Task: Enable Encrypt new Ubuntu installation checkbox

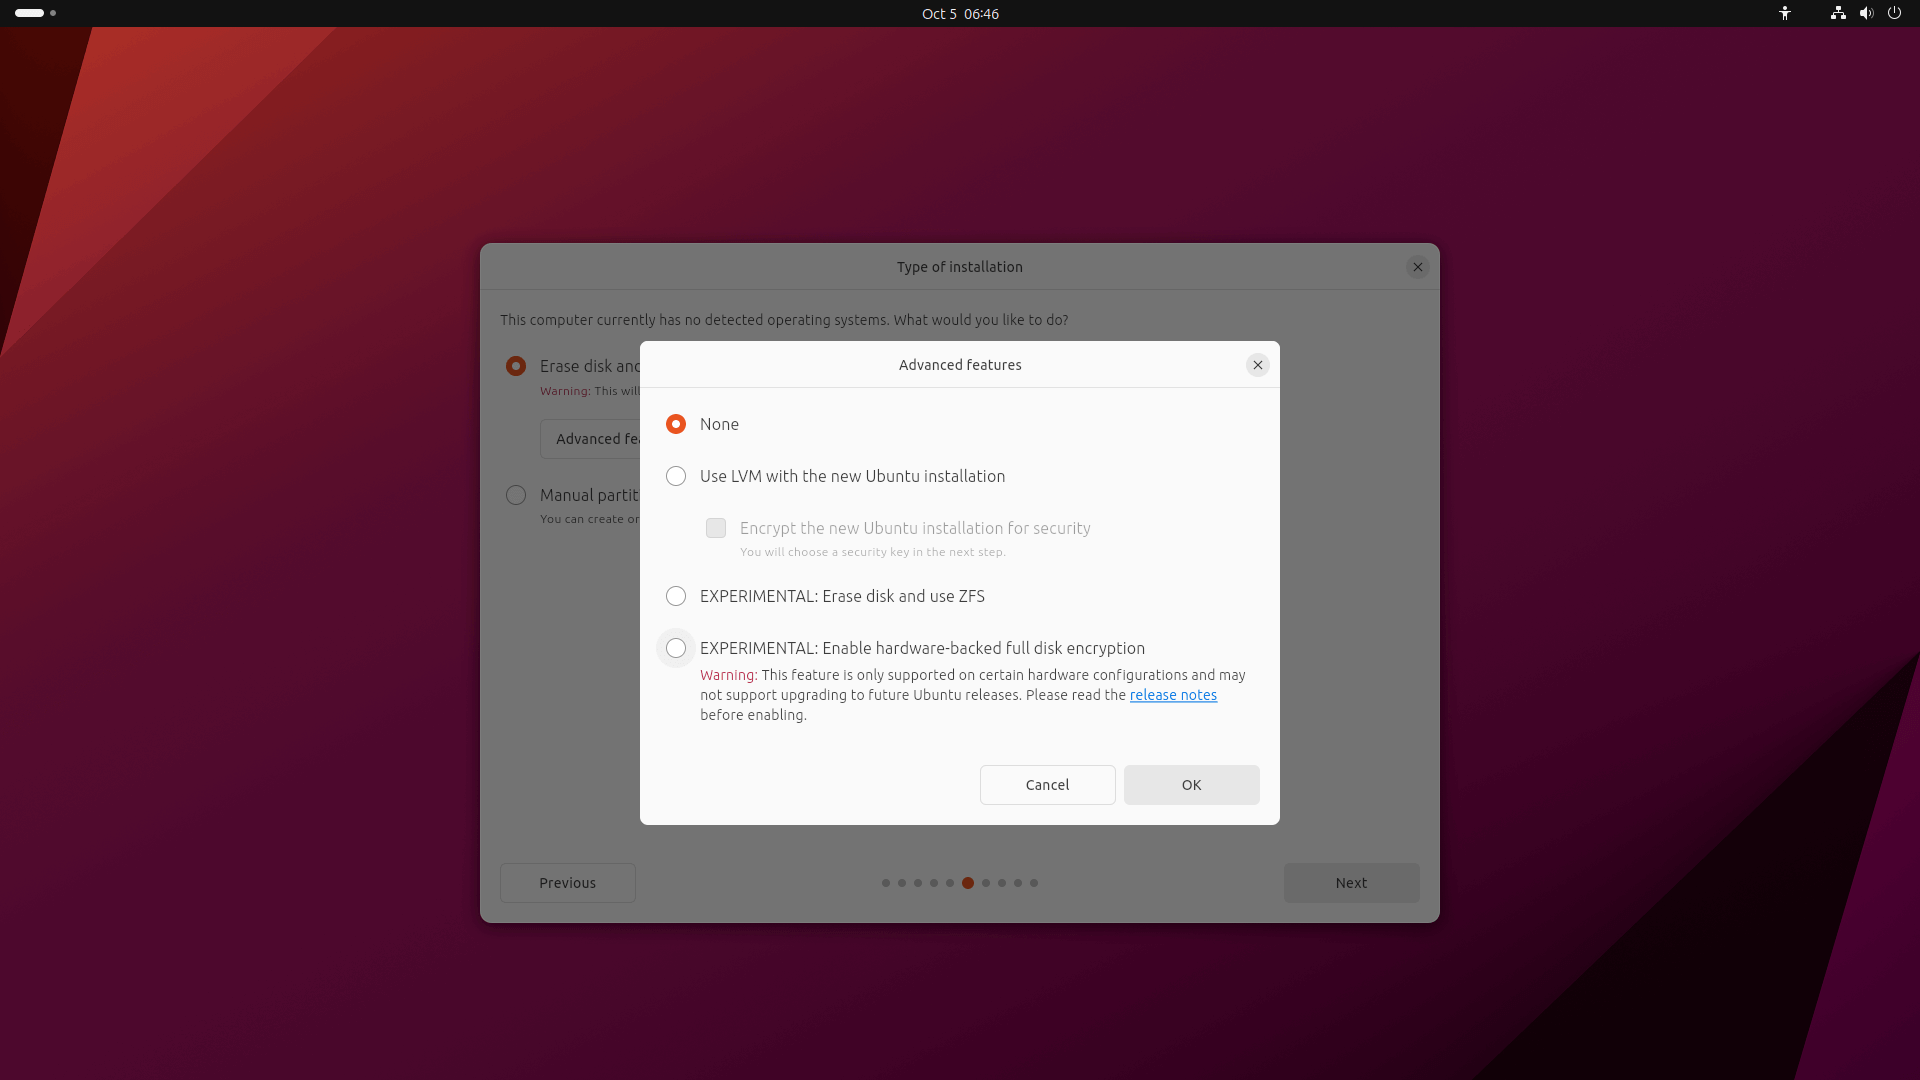Action: 716,527
